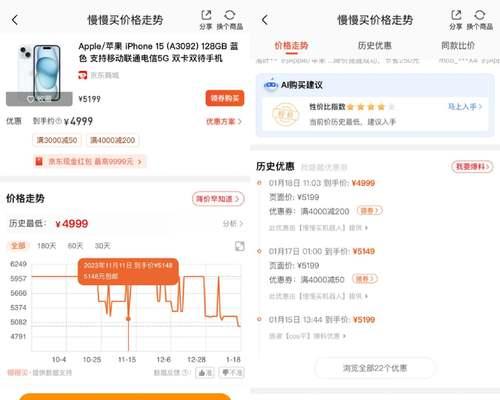Tap the 11月11日 price tooltip on chart
Screen dimensions: 500x400
tap(128, 271)
